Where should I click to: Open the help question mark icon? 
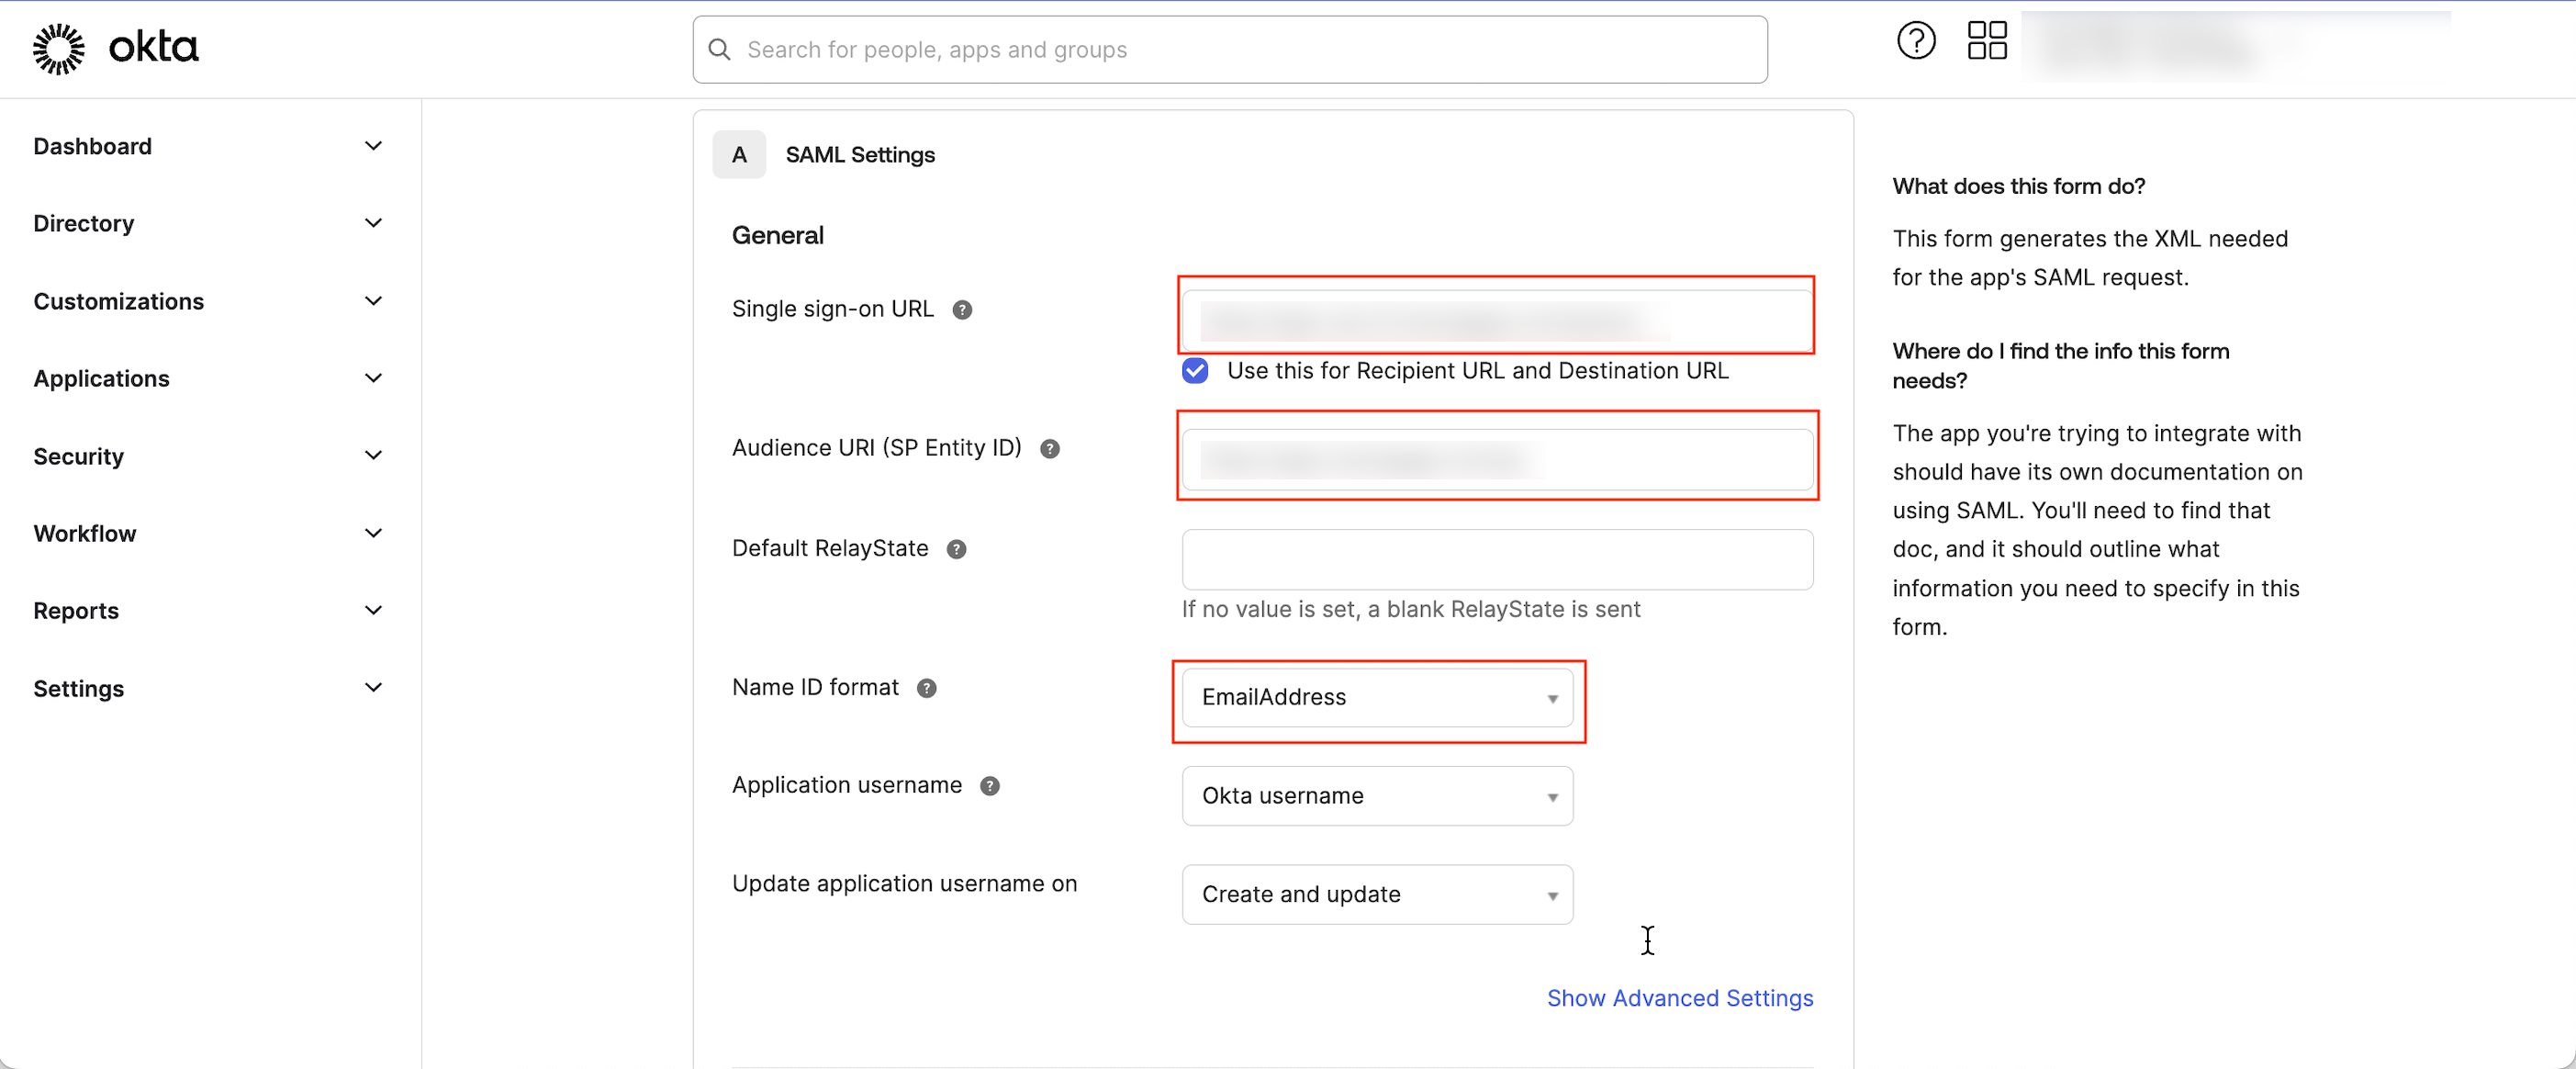(1916, 41)
